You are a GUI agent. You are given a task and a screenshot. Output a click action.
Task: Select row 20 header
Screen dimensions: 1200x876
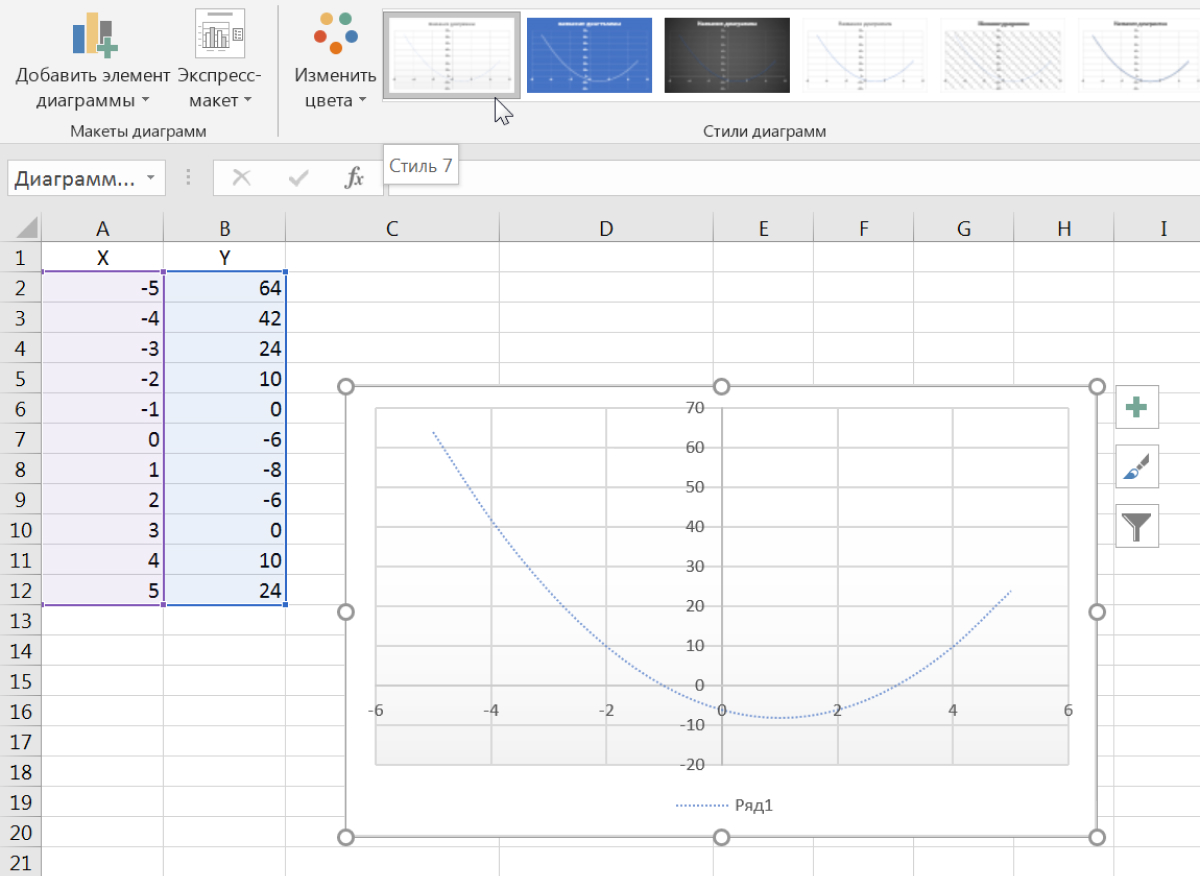tap(21, 832)
